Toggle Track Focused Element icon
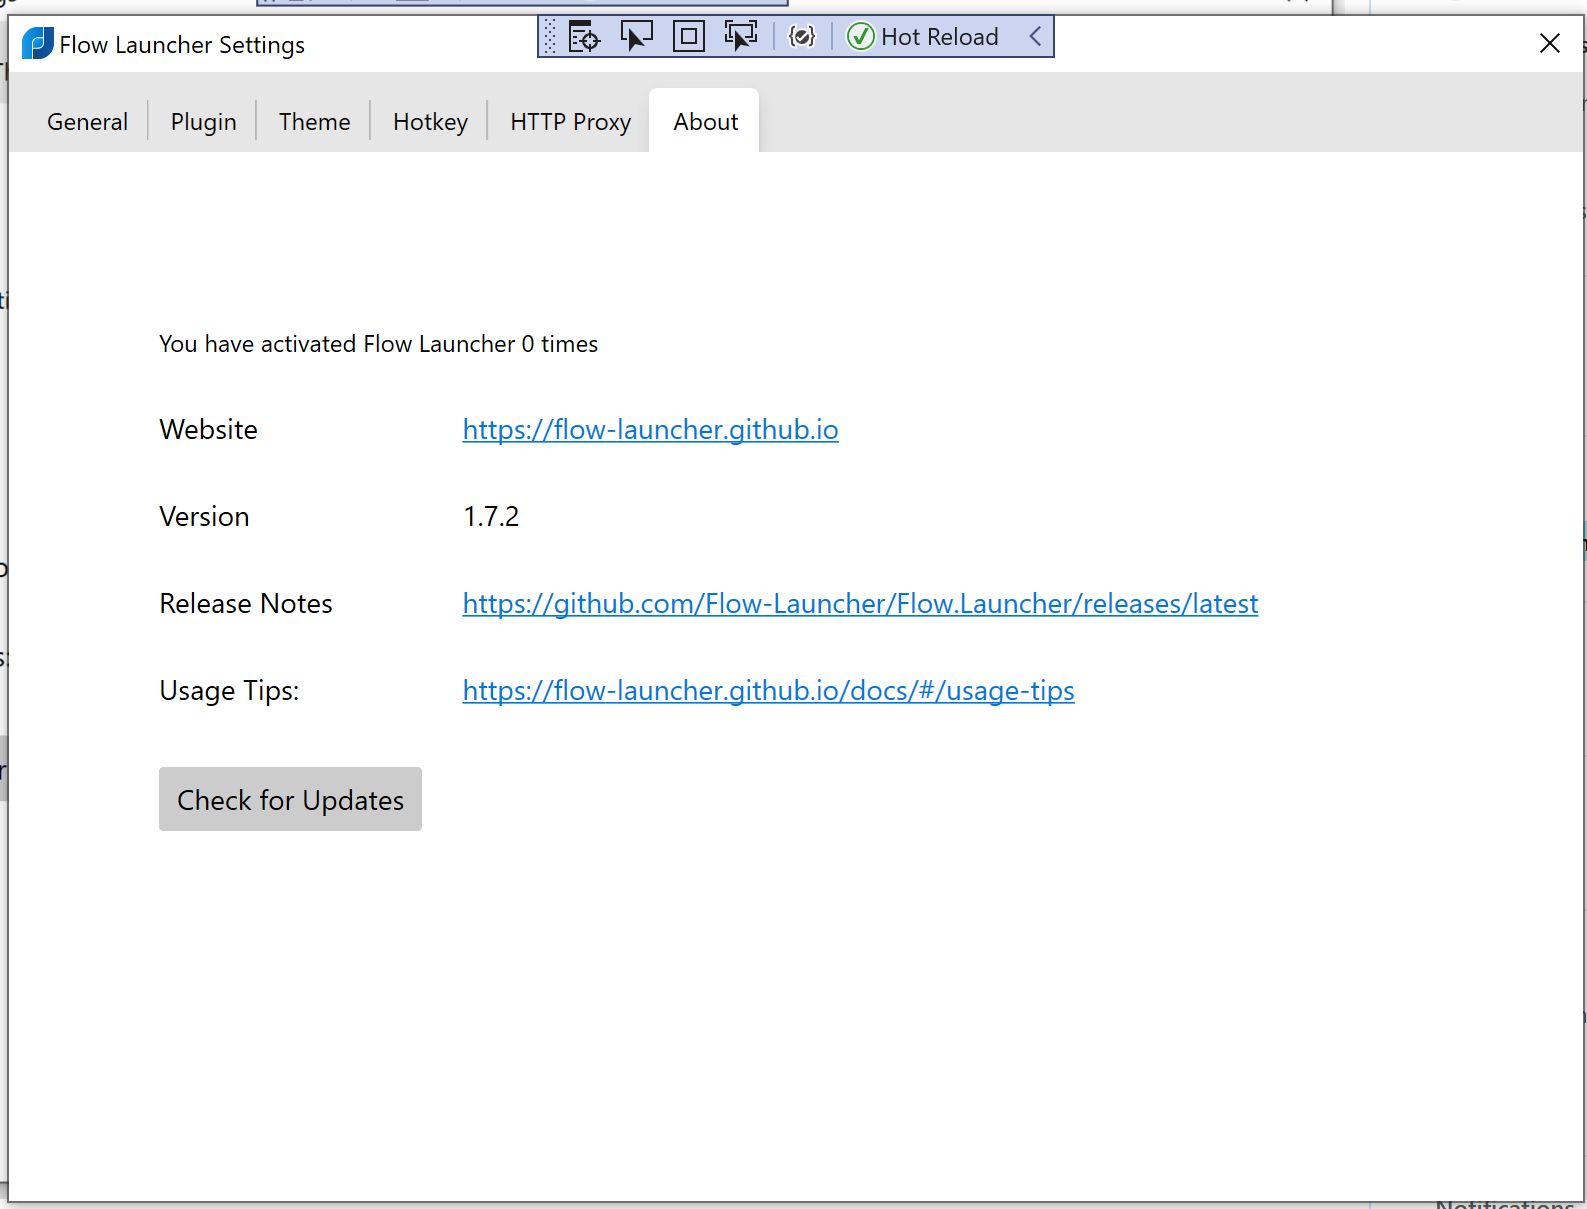The height and width of the screenshot is (1209, 1587). pyautogui.click(x=740, y=37)
